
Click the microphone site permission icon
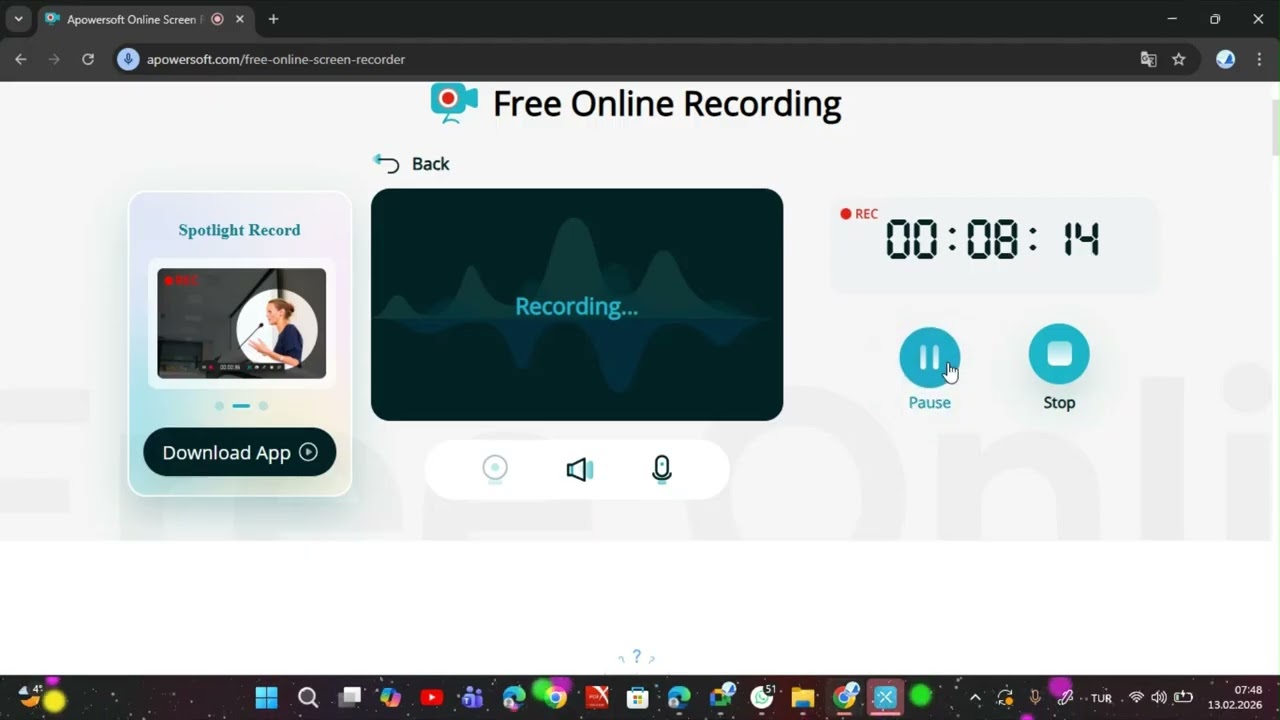point(128,59)
